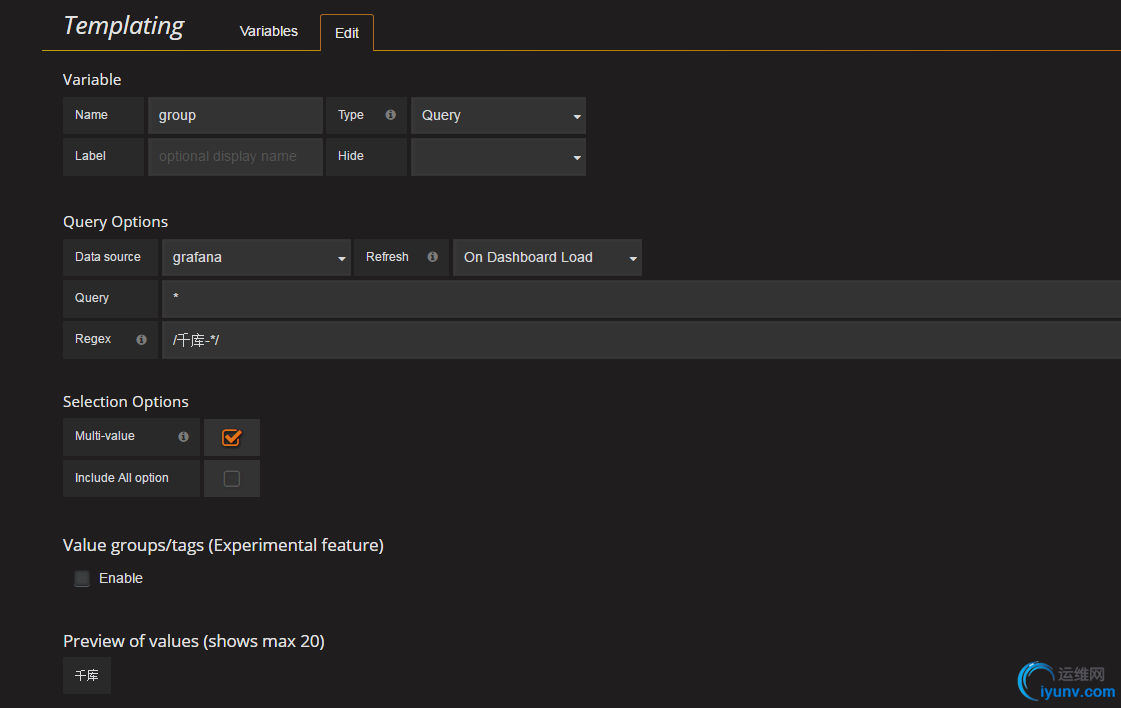The width and height of the screenshot is (1121, 708).
Task: Enable value groups/tags checkbox
Action: (82, 578)
